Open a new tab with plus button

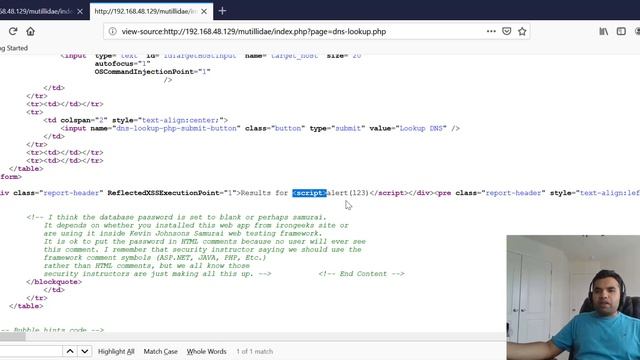pos(222,11)
